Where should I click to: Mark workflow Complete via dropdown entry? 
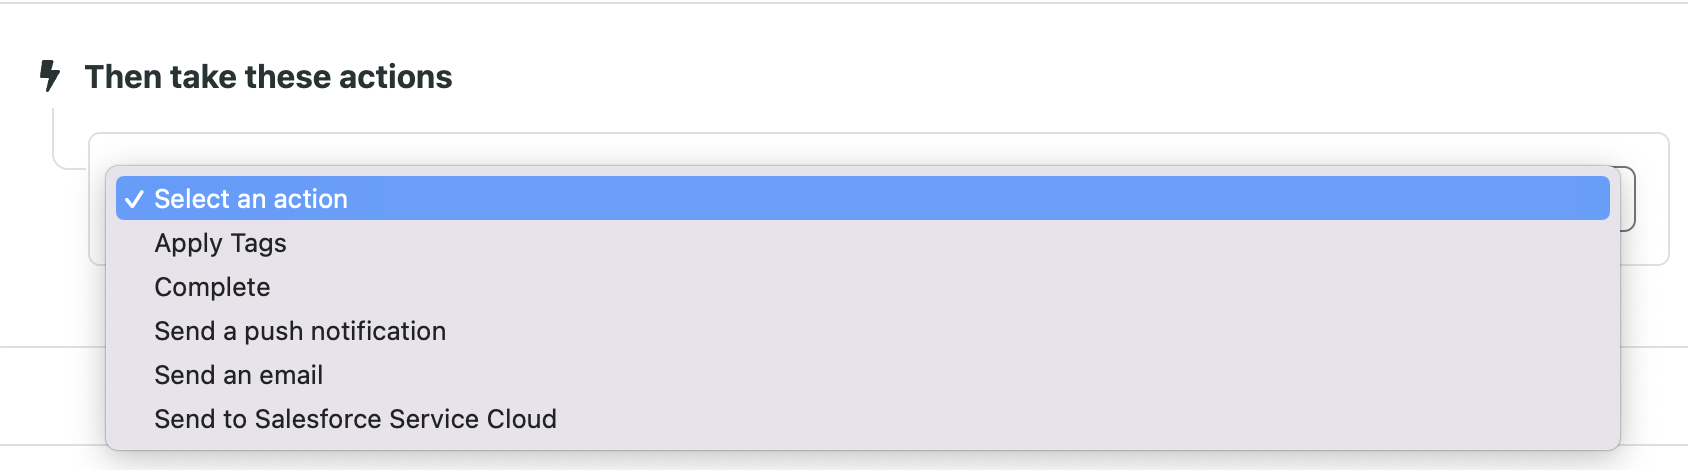(x=212, y=287)
